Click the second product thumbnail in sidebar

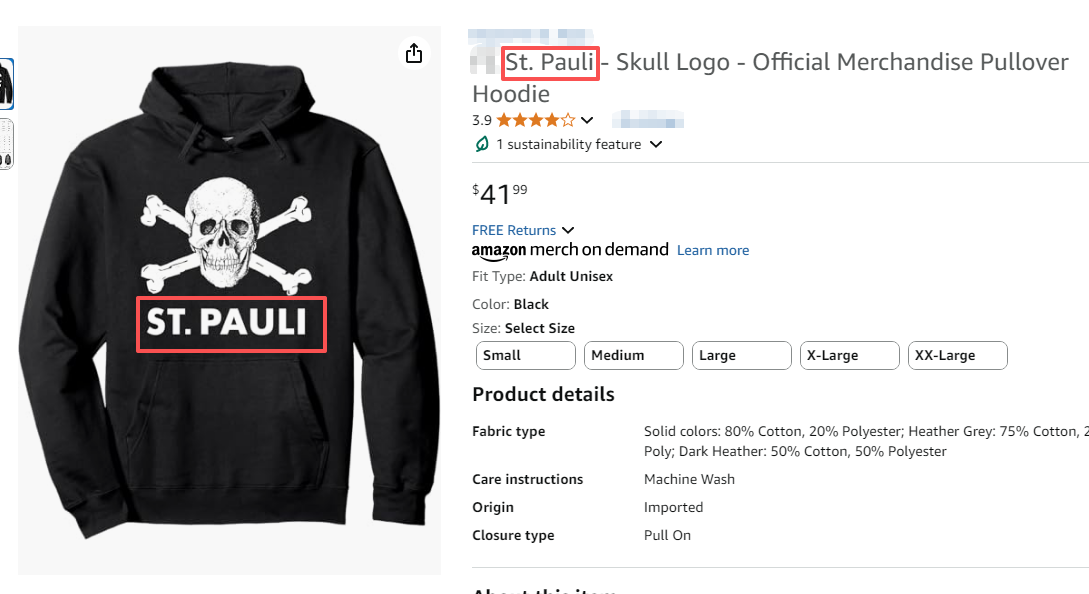(5, 143)
